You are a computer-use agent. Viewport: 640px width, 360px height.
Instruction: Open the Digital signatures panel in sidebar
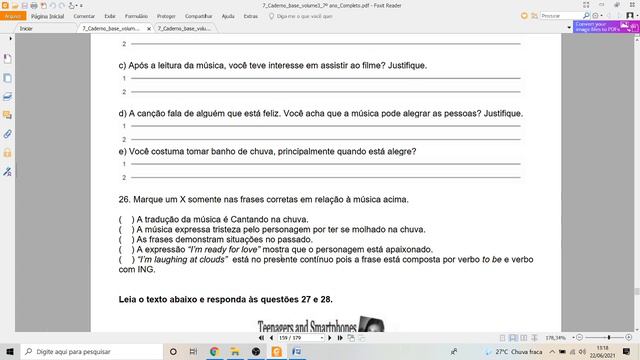tap(7, 172)
